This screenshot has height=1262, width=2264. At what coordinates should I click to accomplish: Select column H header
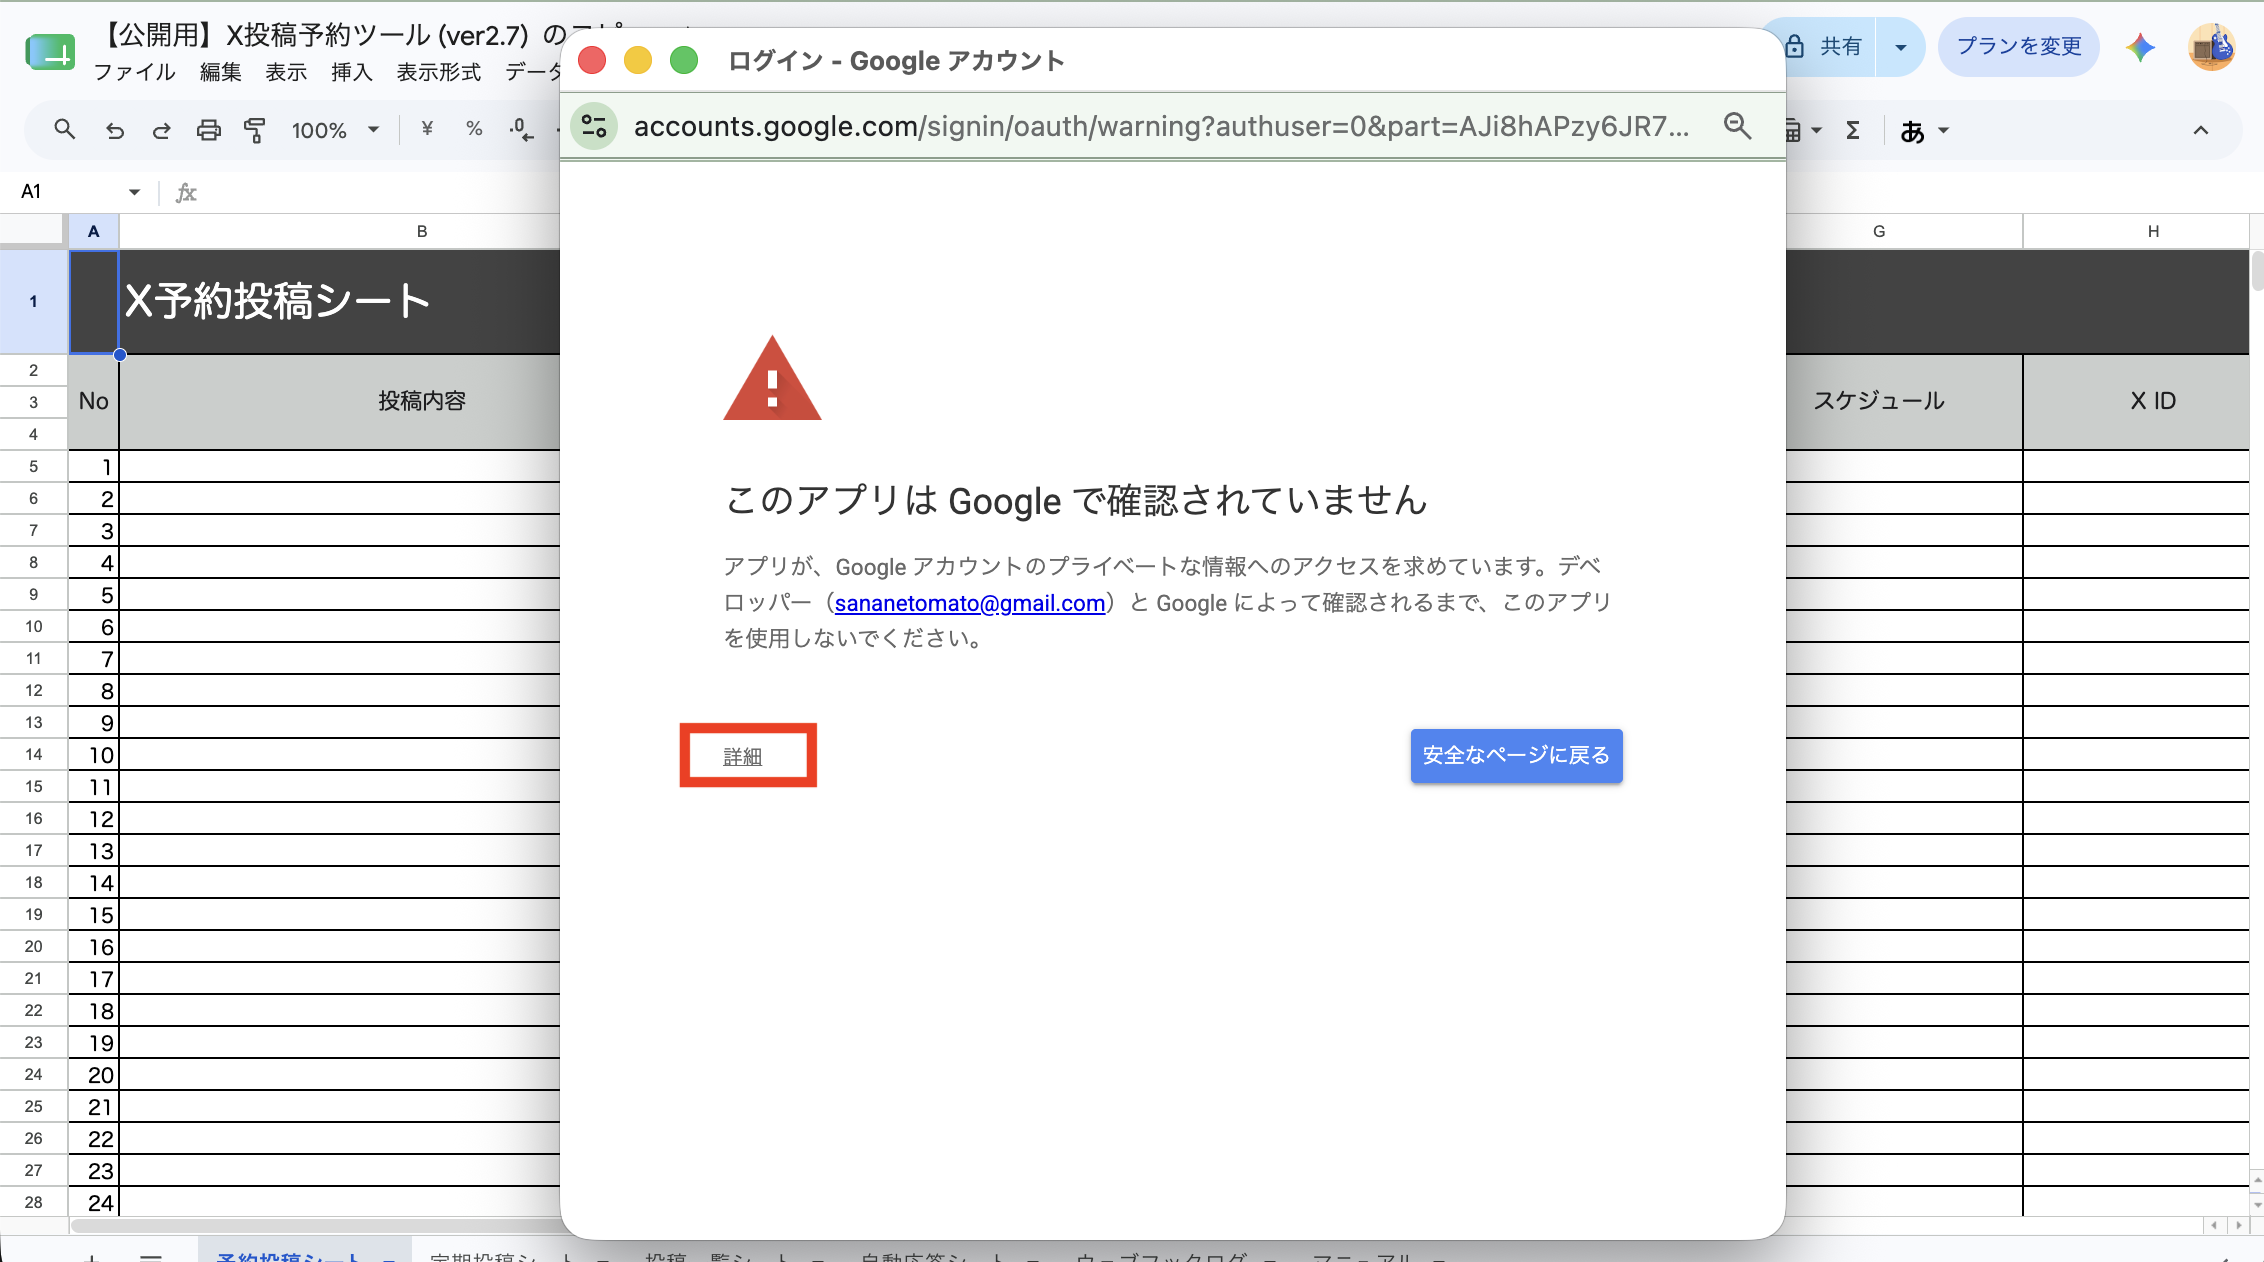2152,231
